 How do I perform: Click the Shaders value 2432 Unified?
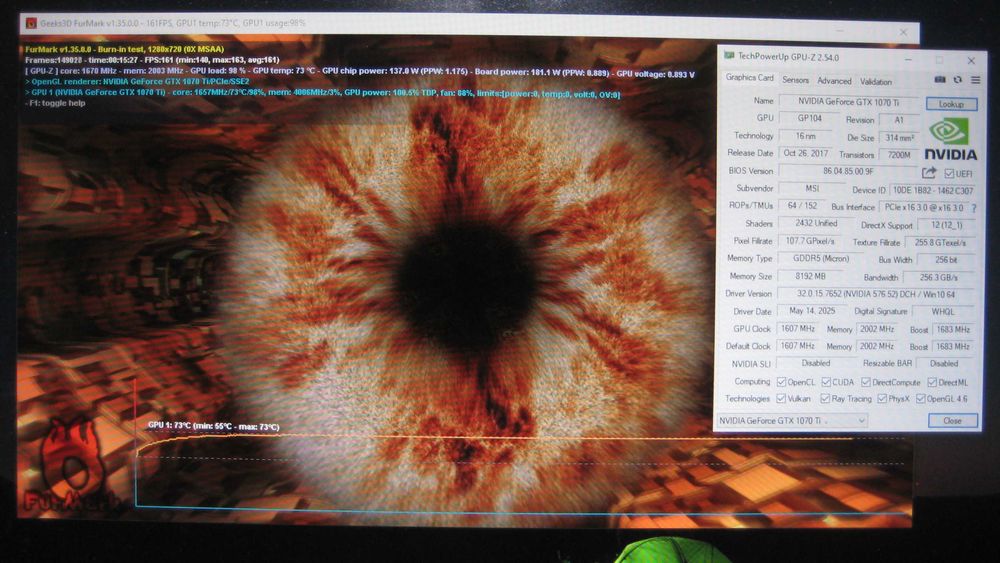816,223
